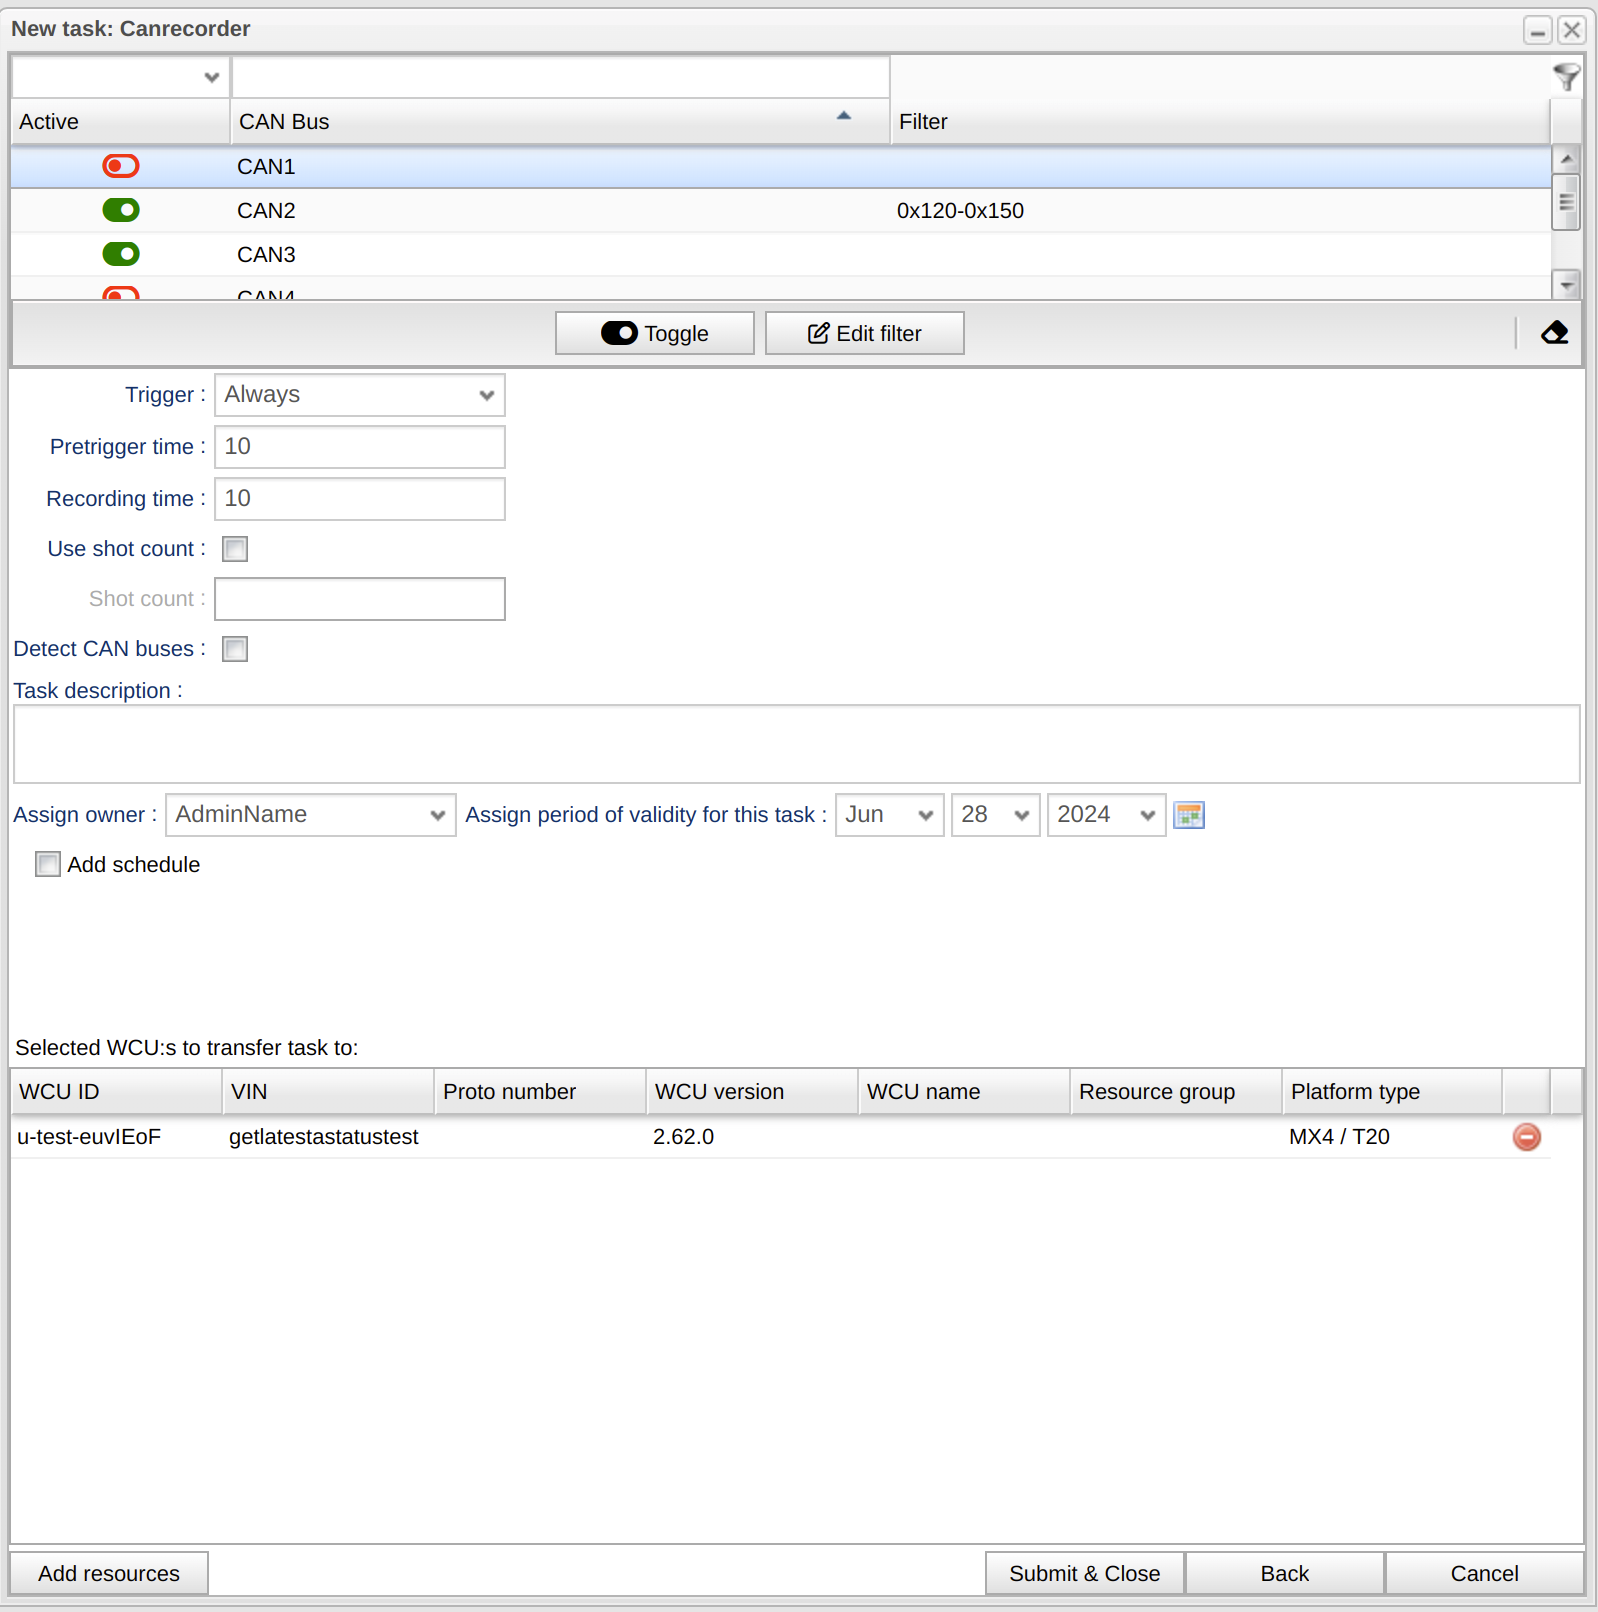Sort by CAN Bus column arrow
Viewport: 1598px width, 1612px height.
coord(843,117)
